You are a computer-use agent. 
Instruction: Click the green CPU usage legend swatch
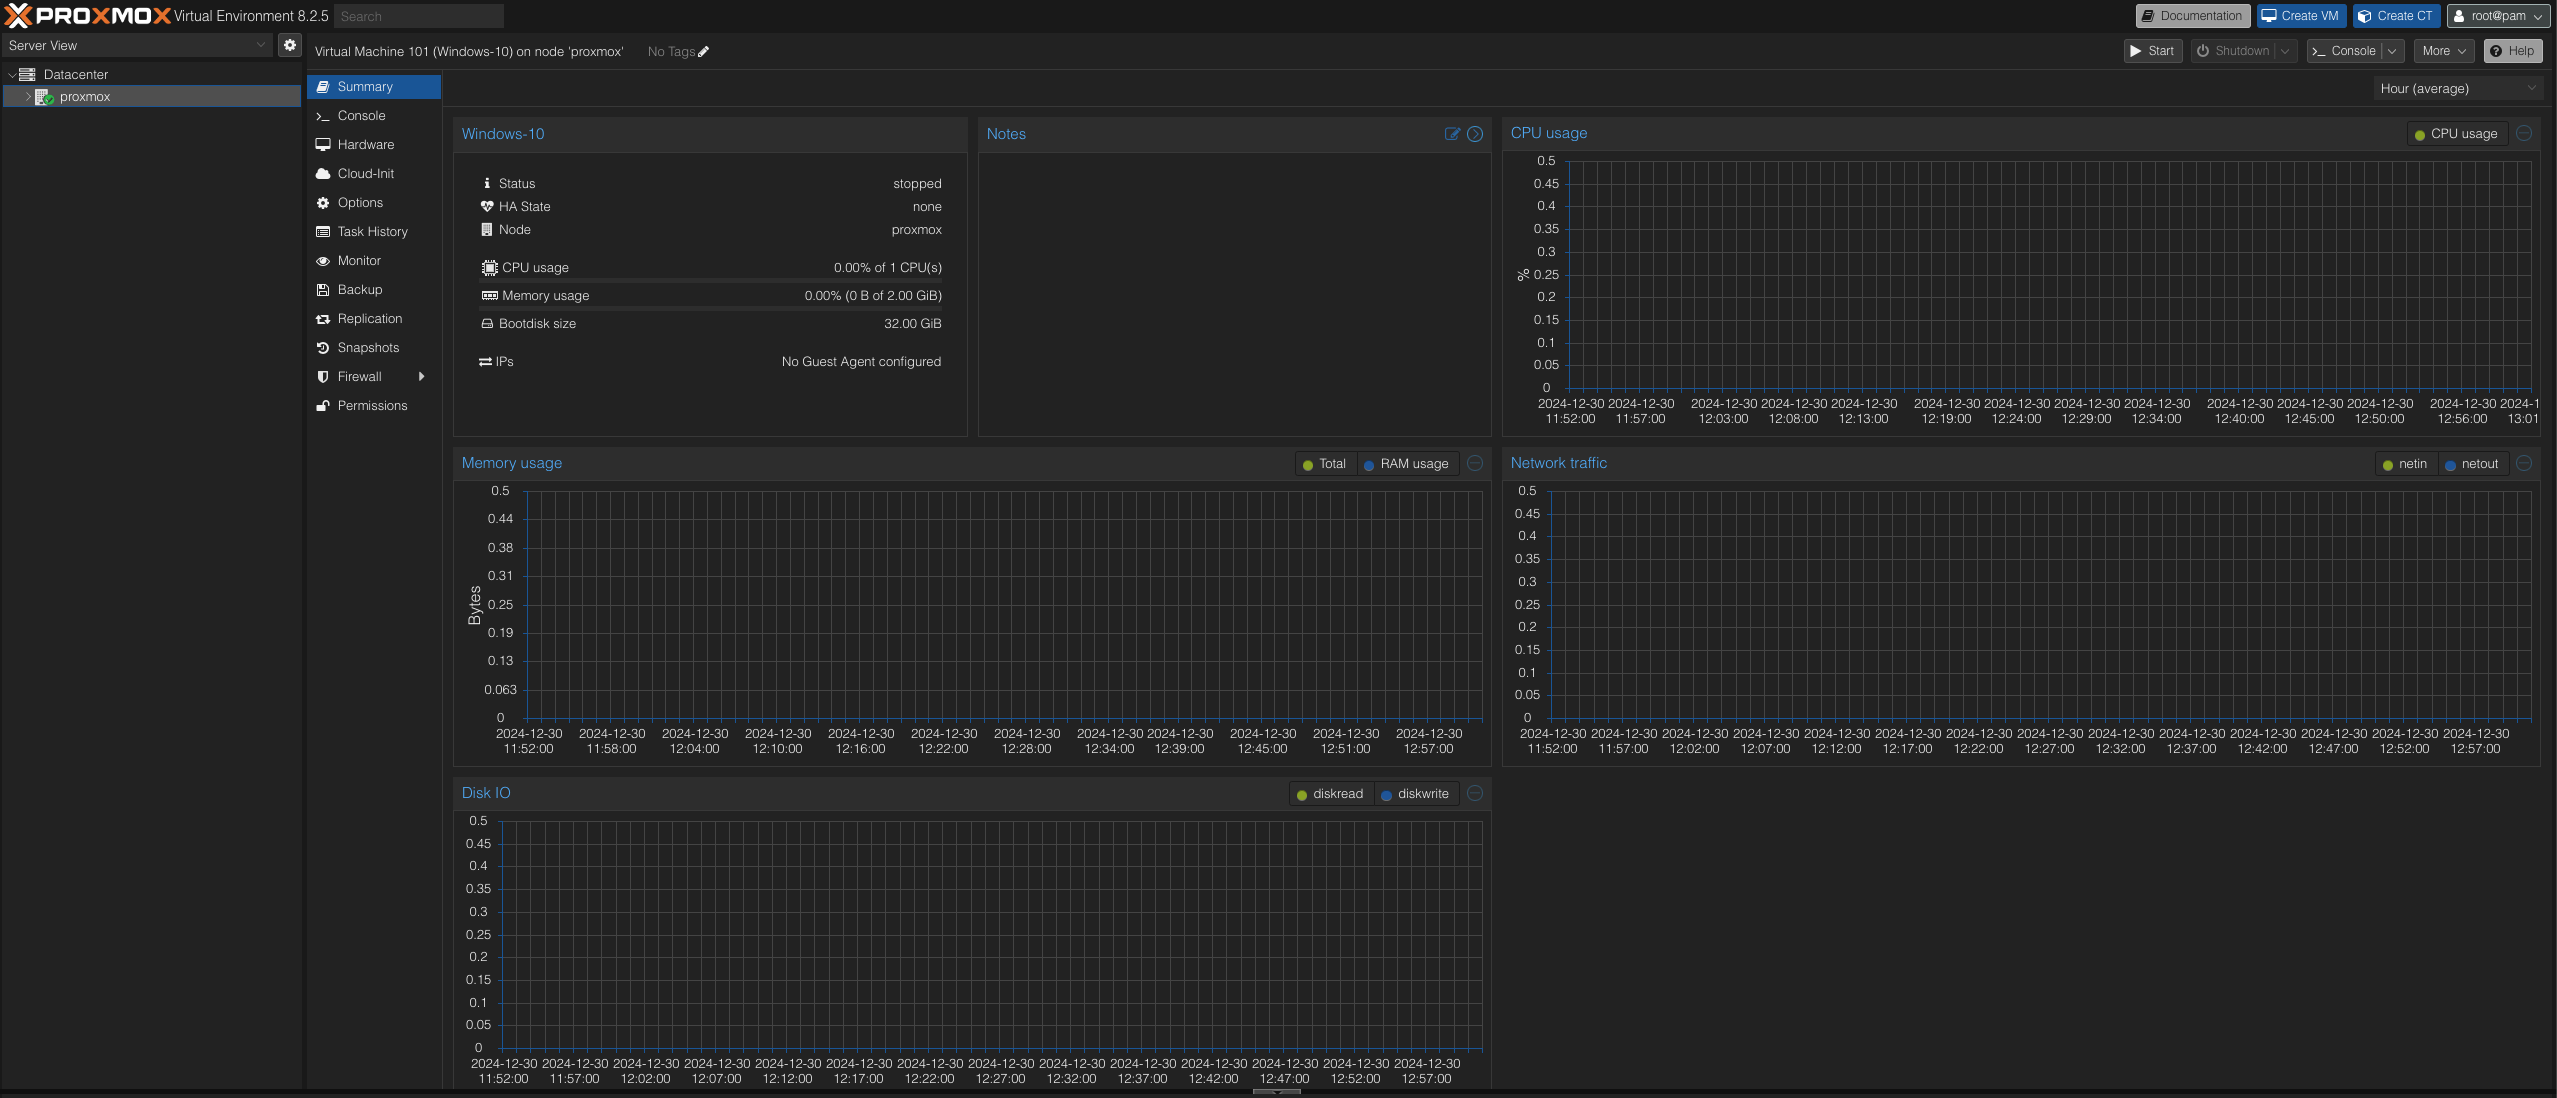pos(2420,135)
